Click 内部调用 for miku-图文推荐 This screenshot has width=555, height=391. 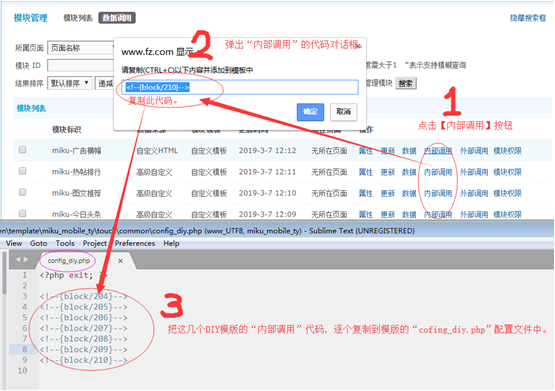pyautogui.click(x=438, y=193)
